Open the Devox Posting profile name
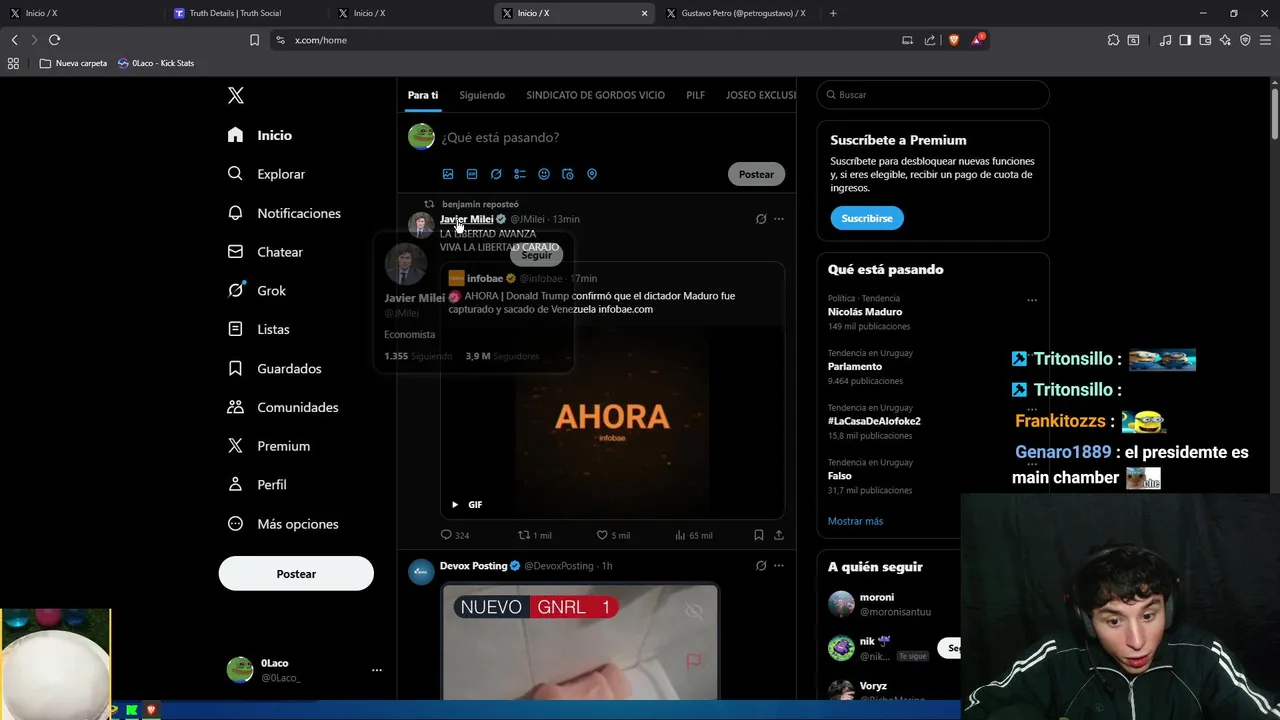 [x=473, y=566]
